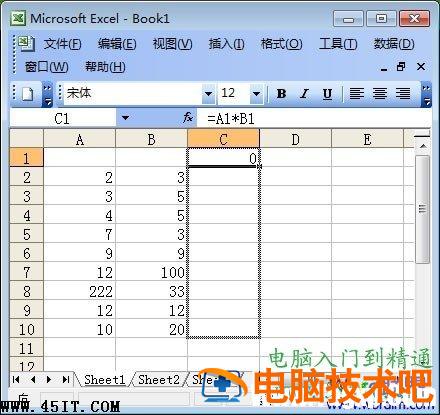
Task: Close the workbook window
Action: [421, 67]
